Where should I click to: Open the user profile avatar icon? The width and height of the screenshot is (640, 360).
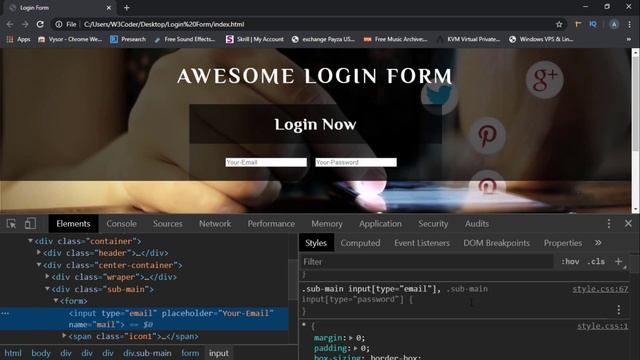click(614, 24)
